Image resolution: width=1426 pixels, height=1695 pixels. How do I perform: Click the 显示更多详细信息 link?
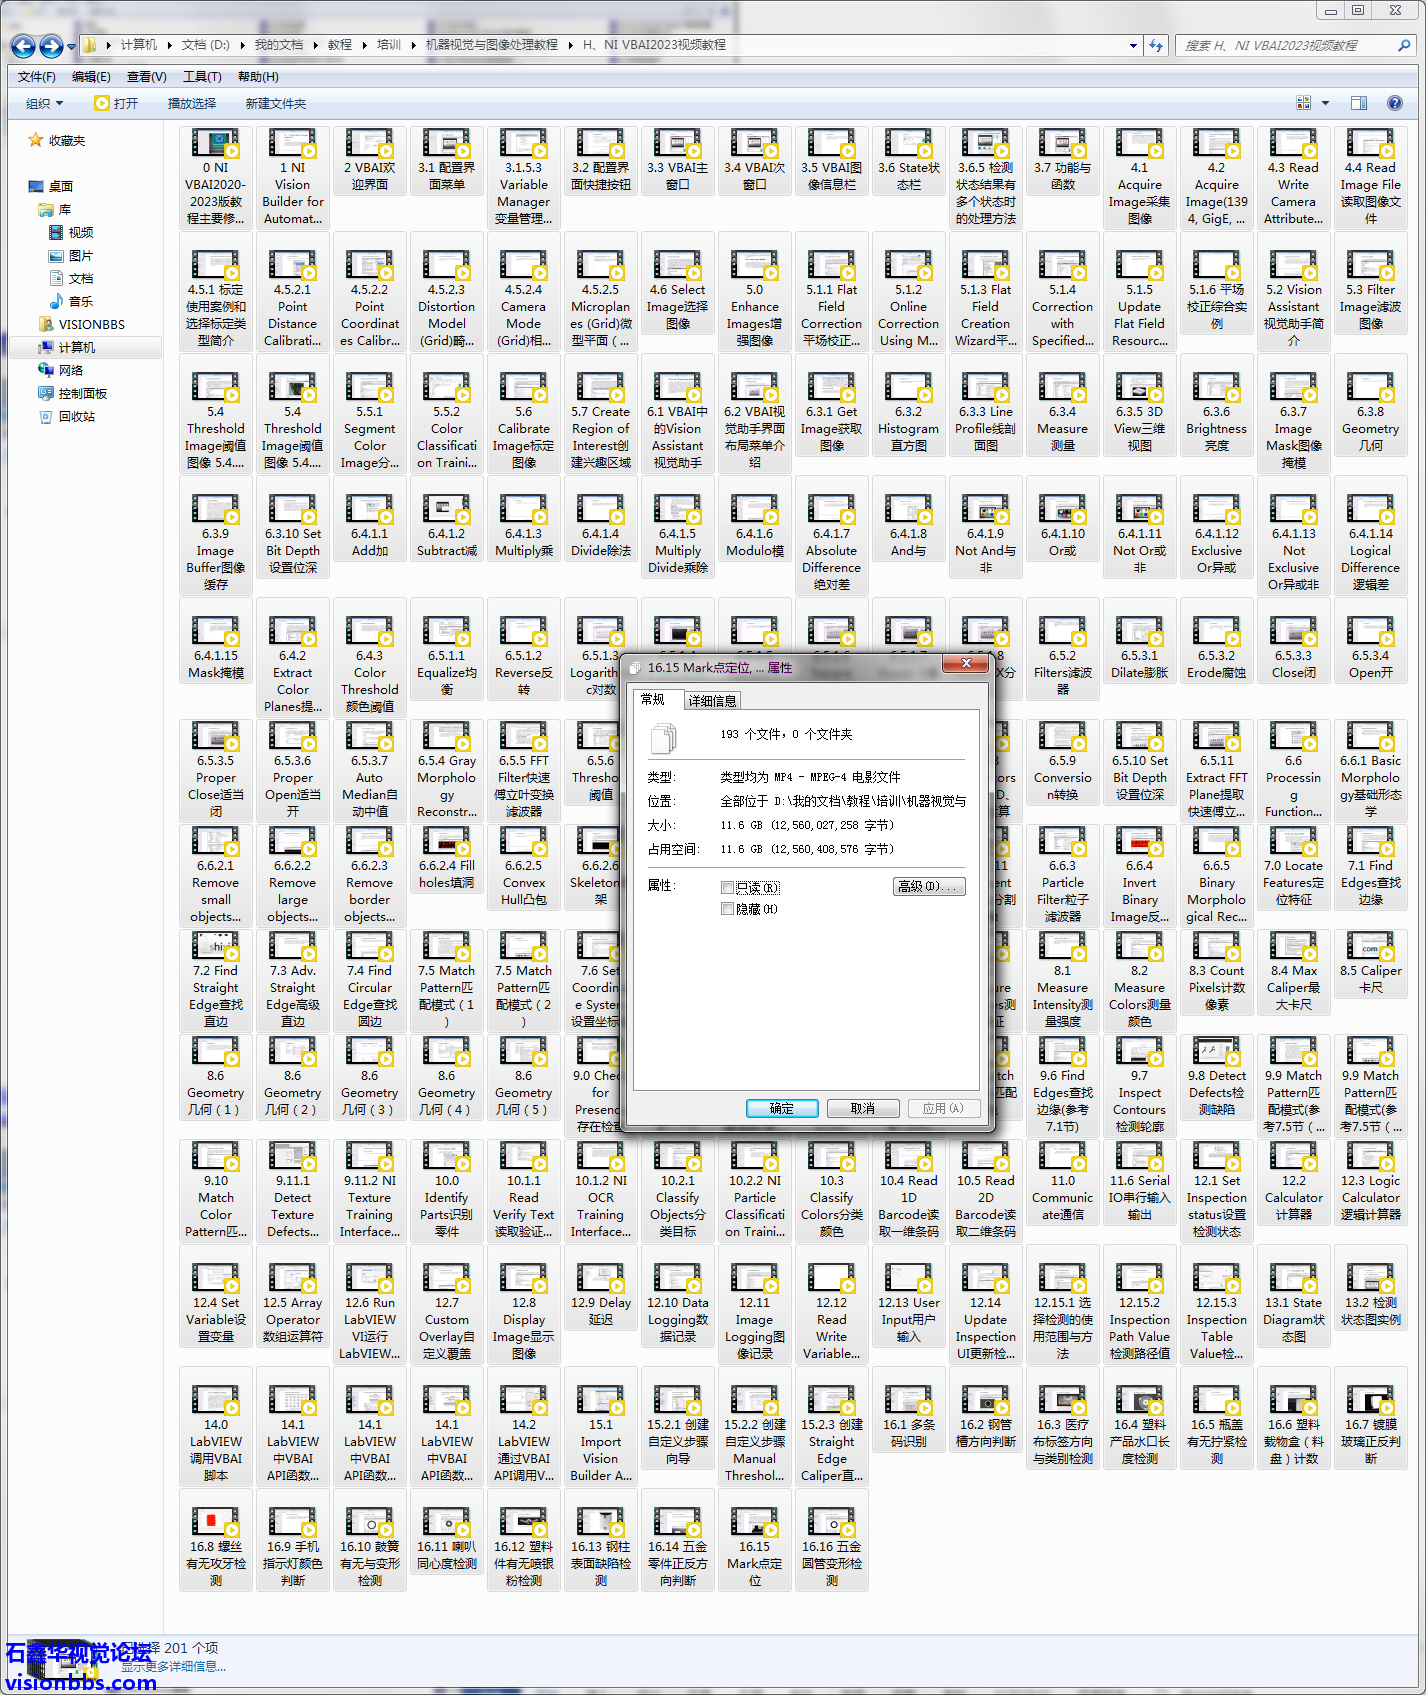(173, 1666)
